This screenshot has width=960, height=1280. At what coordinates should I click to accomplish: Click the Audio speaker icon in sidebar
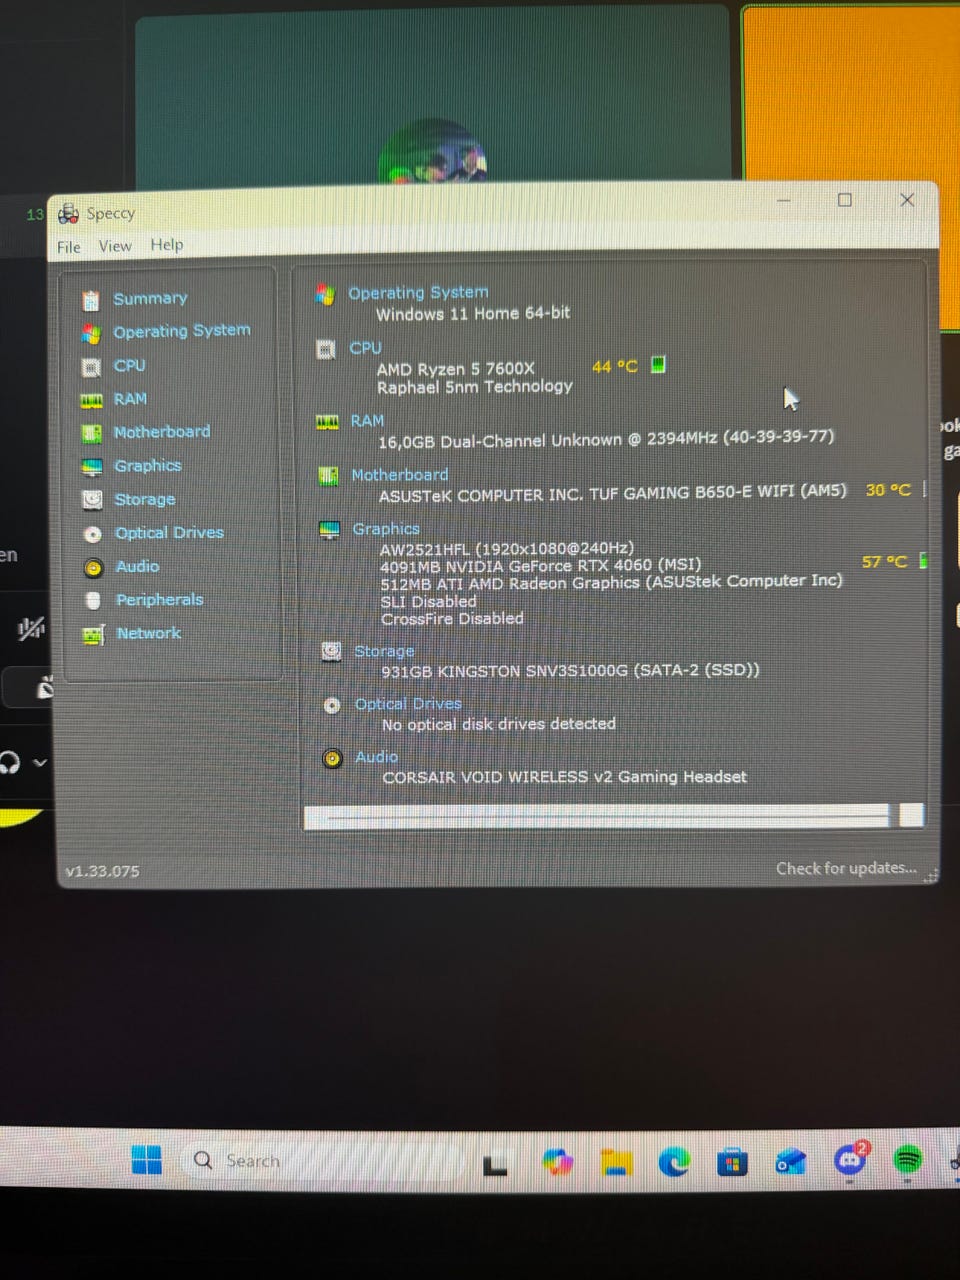click(x=93, y=567)
